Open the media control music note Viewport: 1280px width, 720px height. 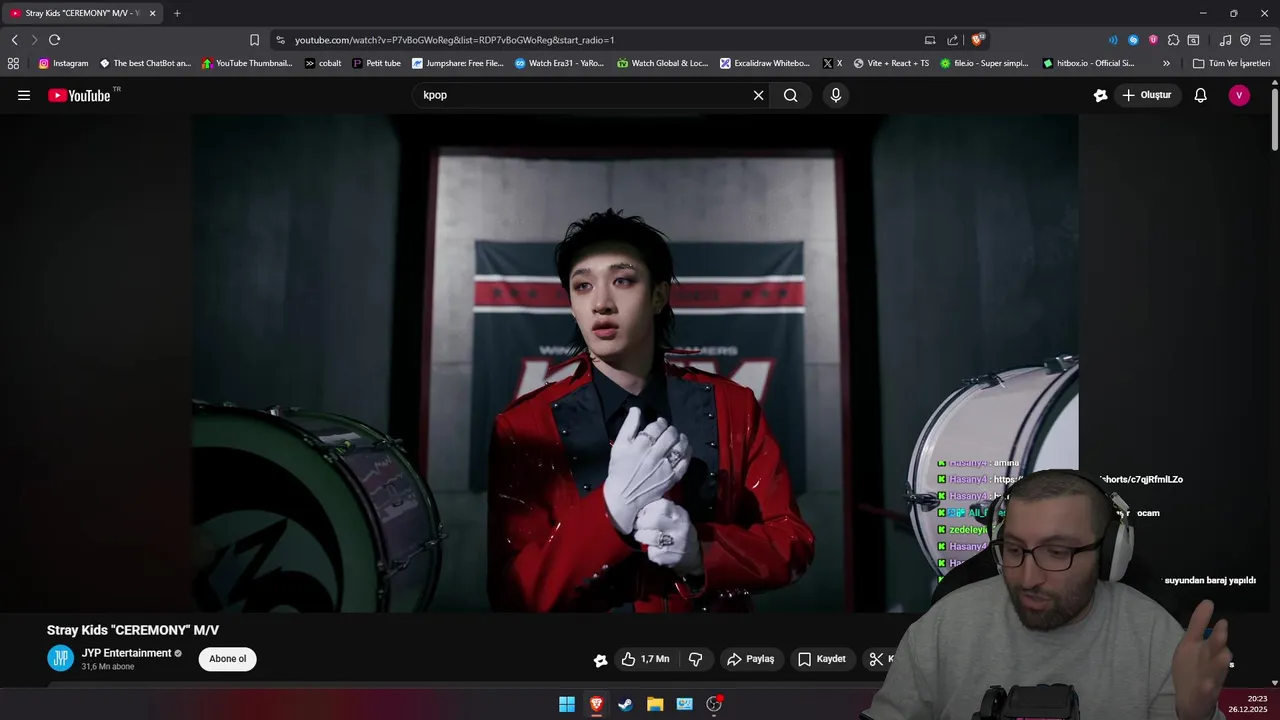click(1225, 40)
